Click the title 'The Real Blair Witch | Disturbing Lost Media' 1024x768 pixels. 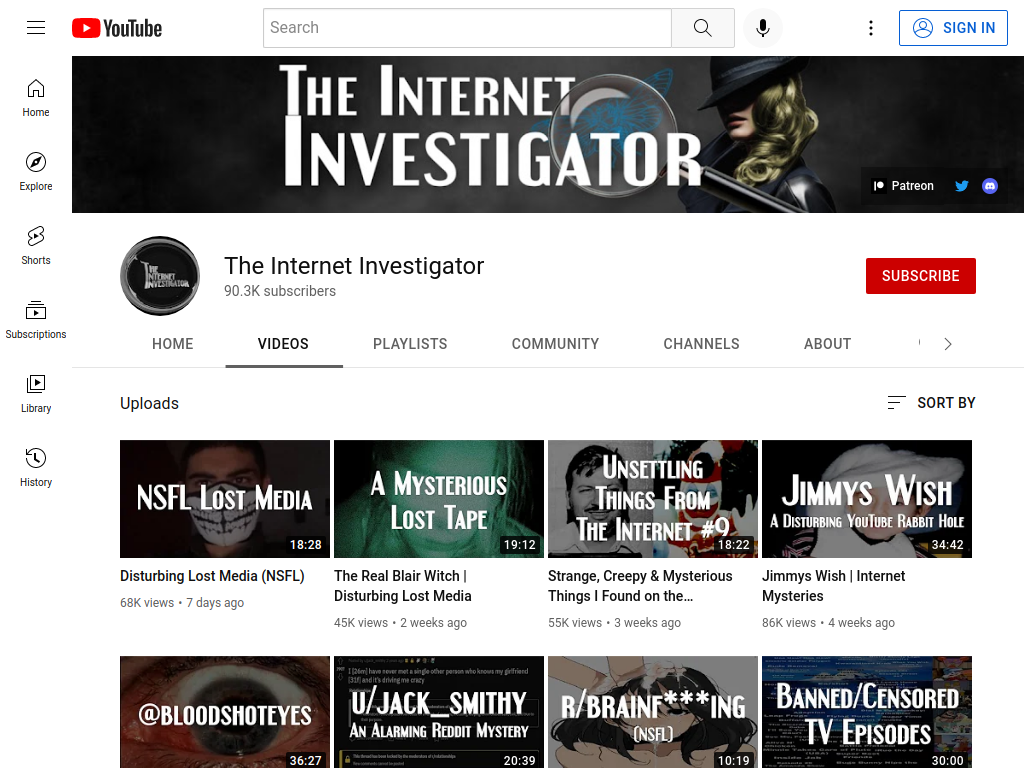pyautogui.click(x=403, y=586)
